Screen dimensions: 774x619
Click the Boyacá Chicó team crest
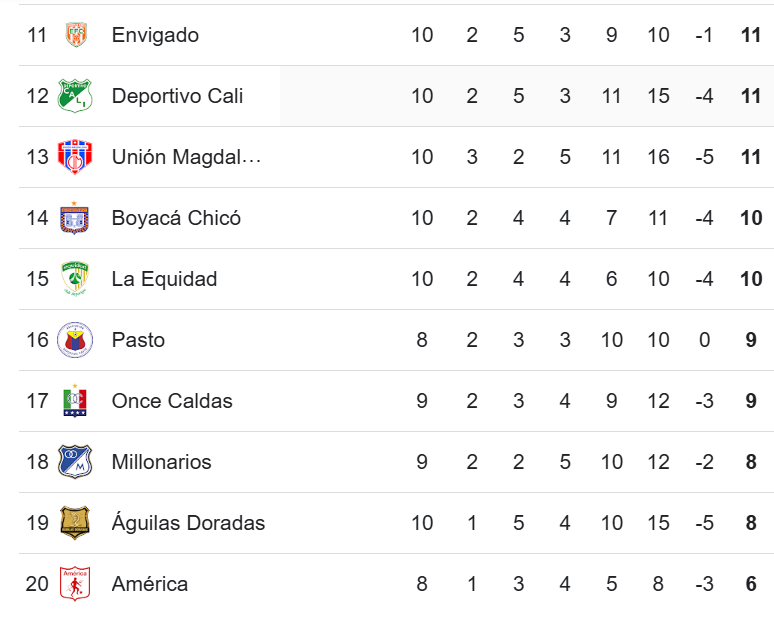75,218
